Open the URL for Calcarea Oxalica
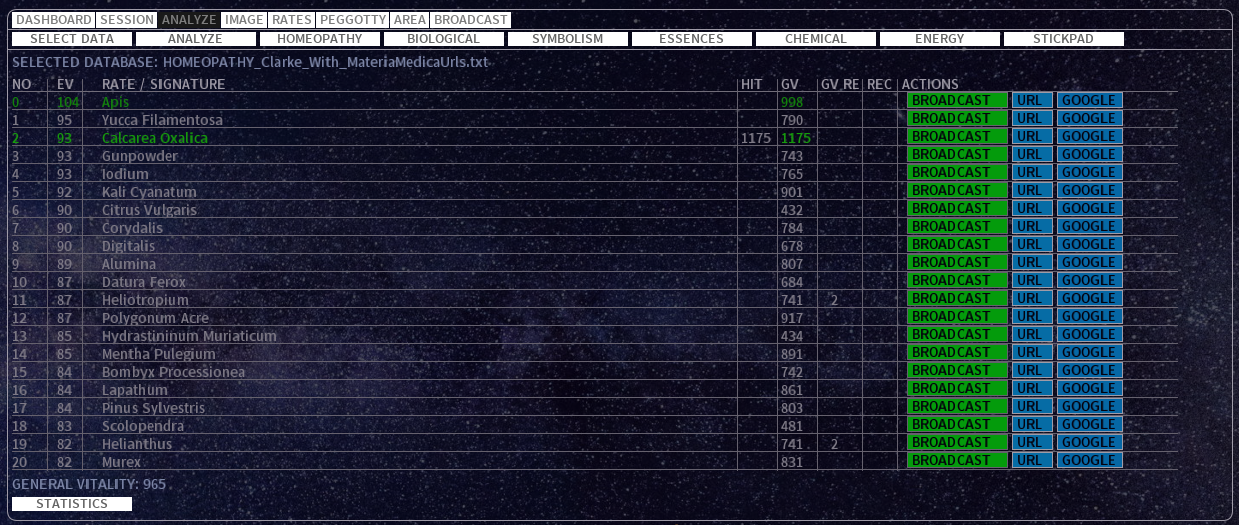The image size is (1239, 525). click(x=1029, y=136)
